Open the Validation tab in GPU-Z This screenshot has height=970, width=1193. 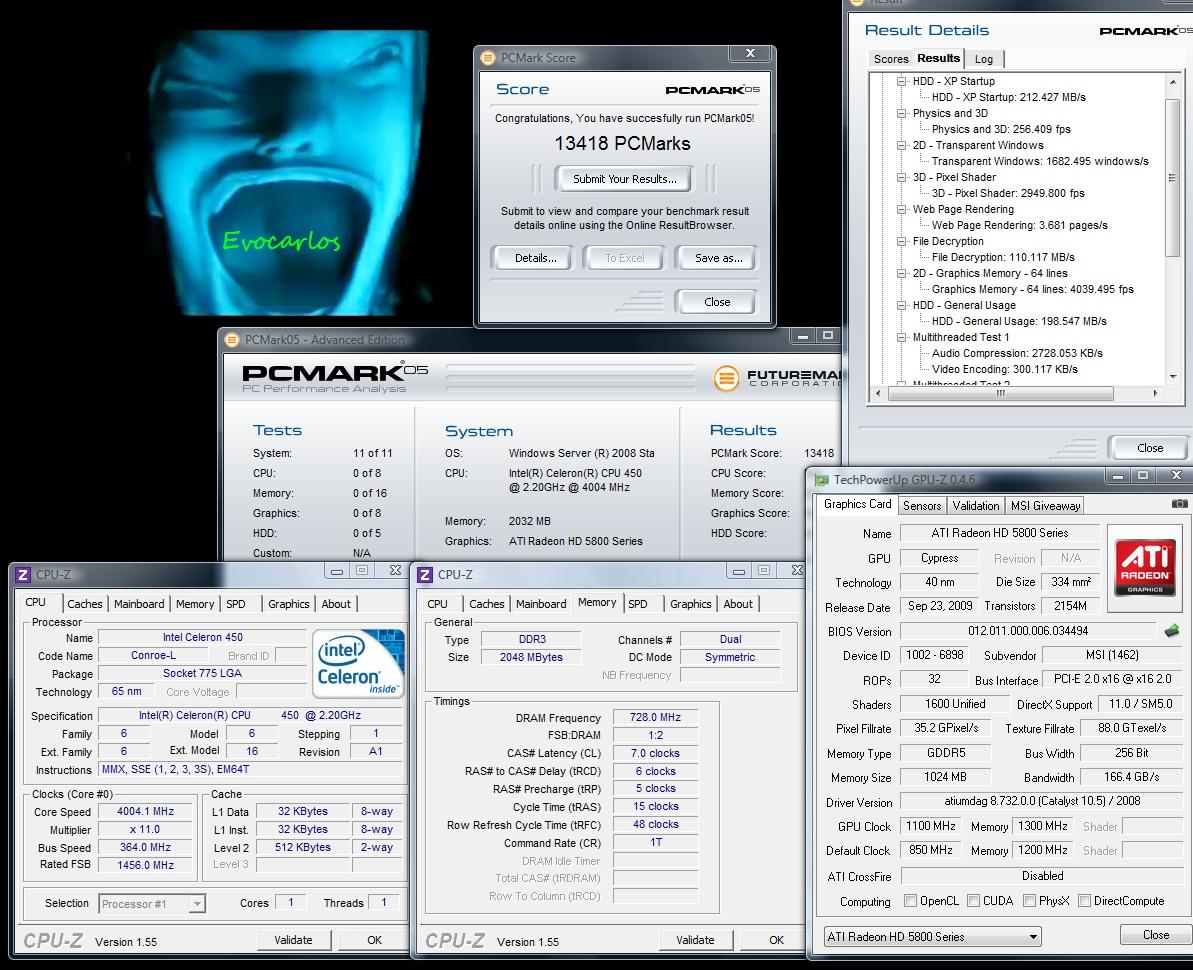975,506
